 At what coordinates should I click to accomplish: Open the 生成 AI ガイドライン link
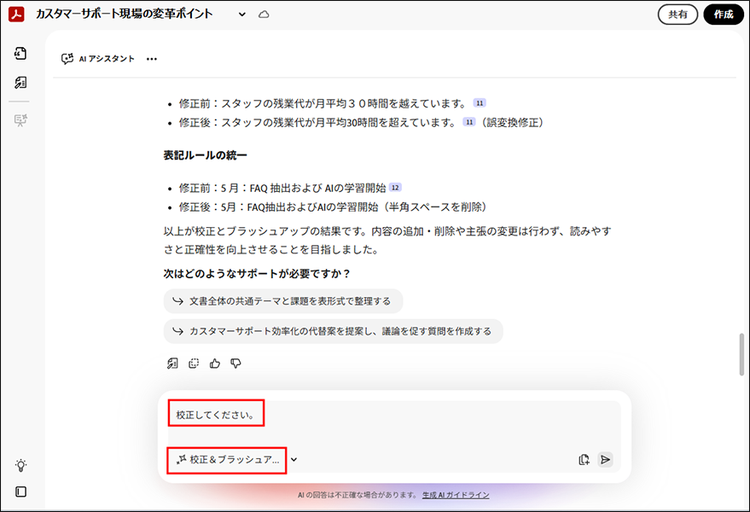455,495
